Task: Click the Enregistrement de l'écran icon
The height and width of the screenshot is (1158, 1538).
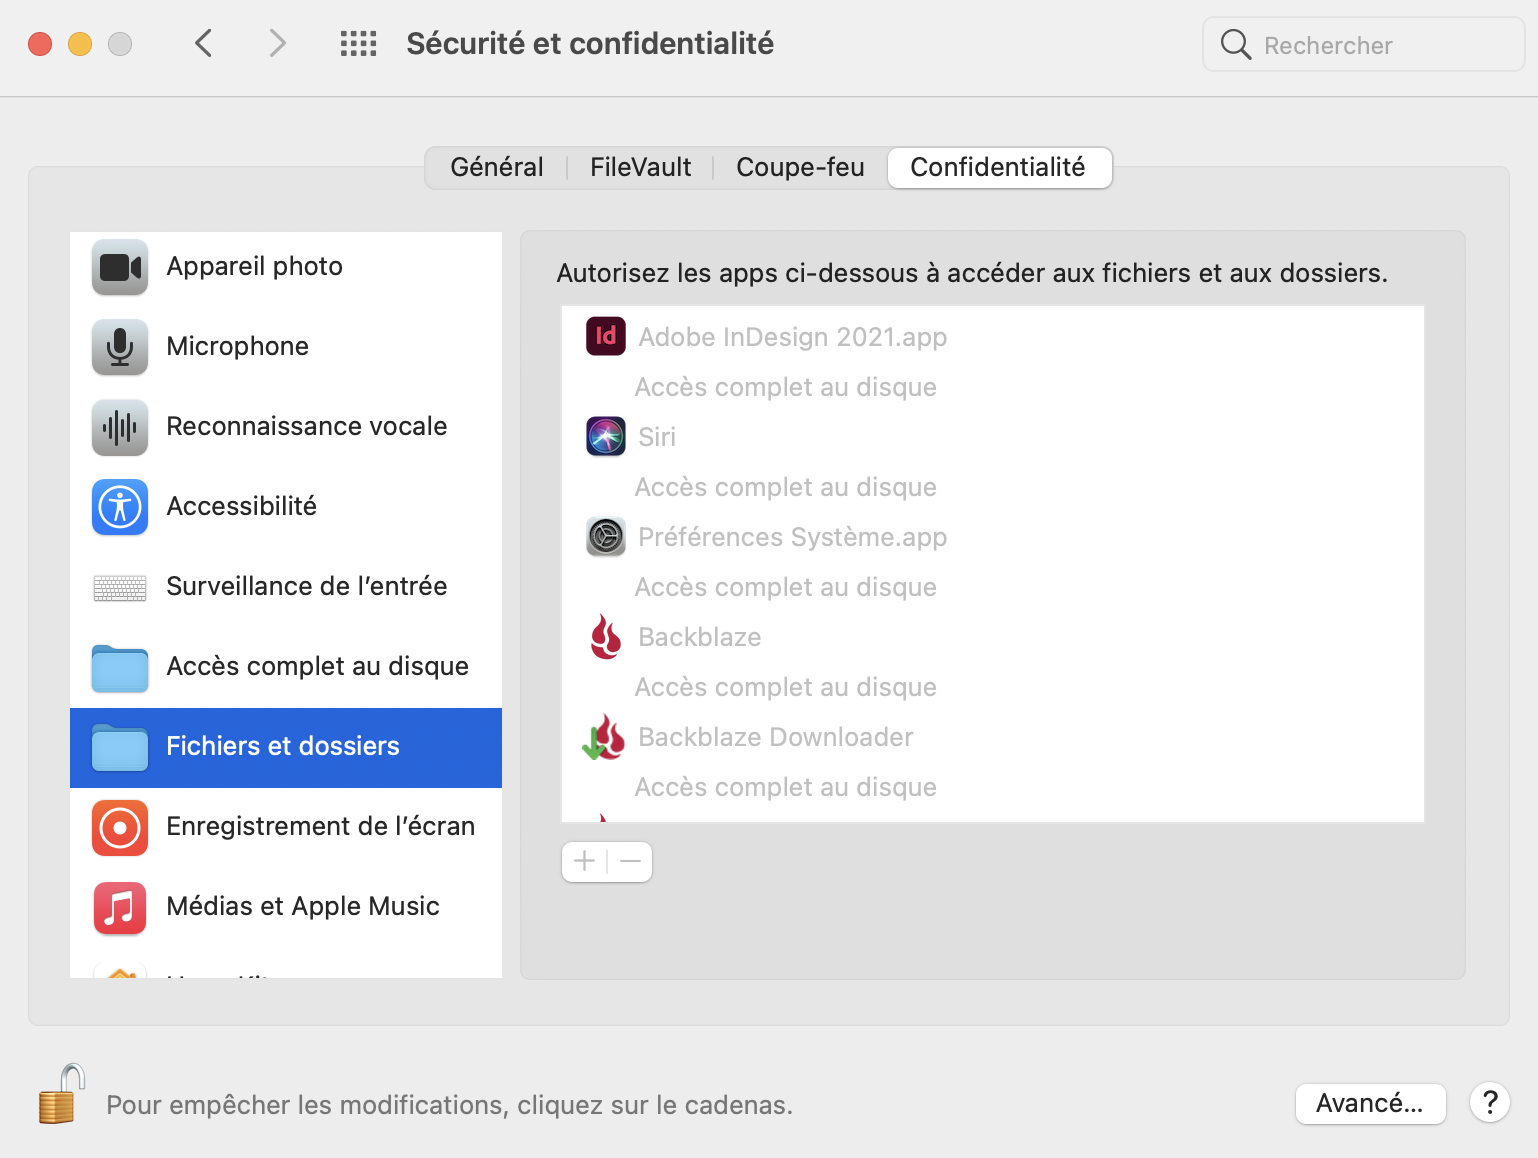Action: coord(120,827)
